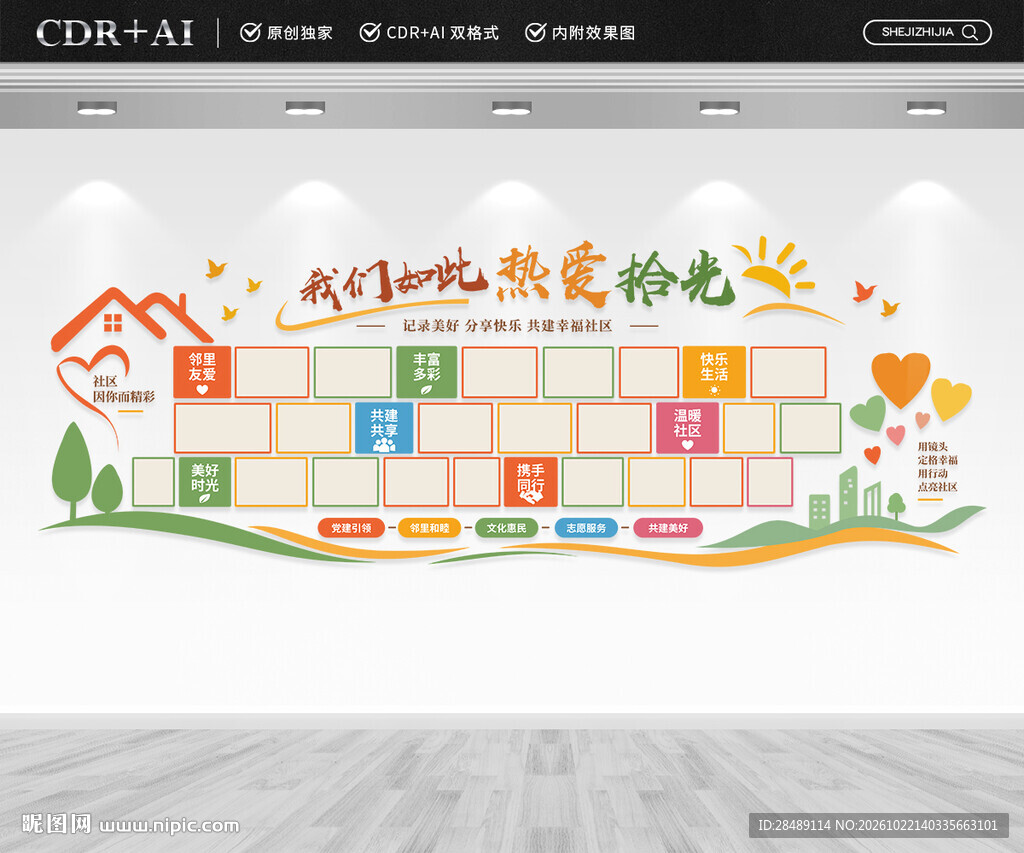Select the large green heart graphic

pyautogui.click(x=867, y=413)
